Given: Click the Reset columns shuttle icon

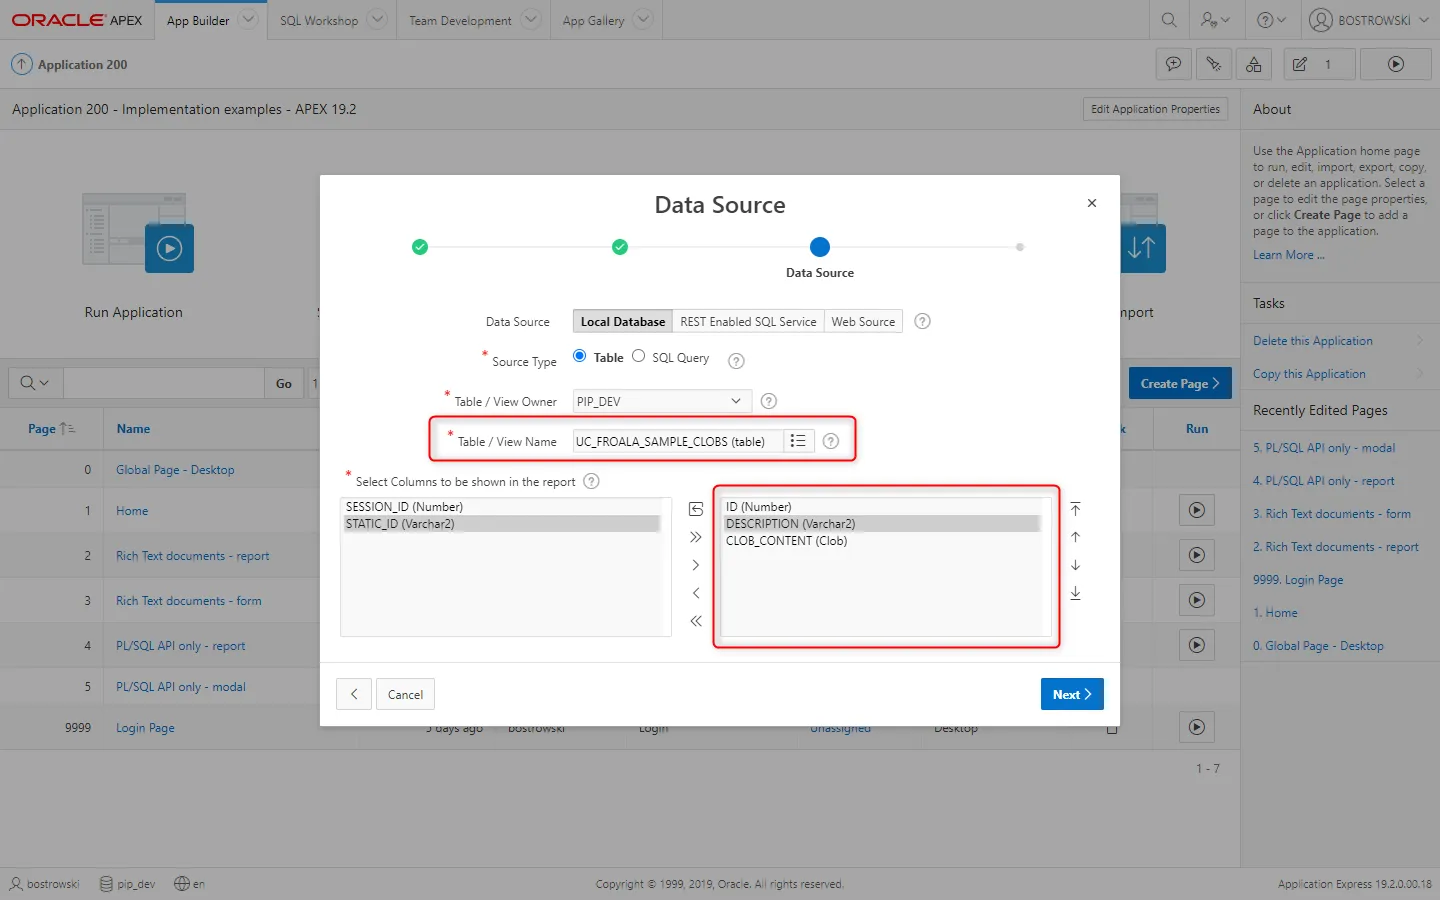Looking at the screenshot, I should pyautogui.click(x=696, y=509).
